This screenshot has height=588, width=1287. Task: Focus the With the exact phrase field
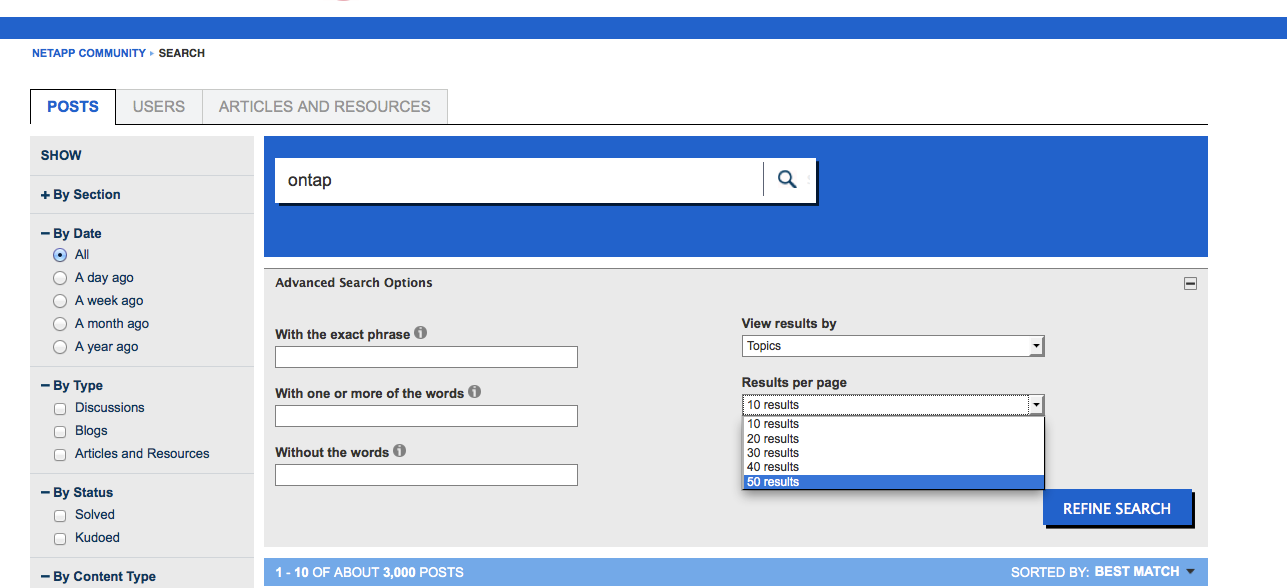(426, 357)
